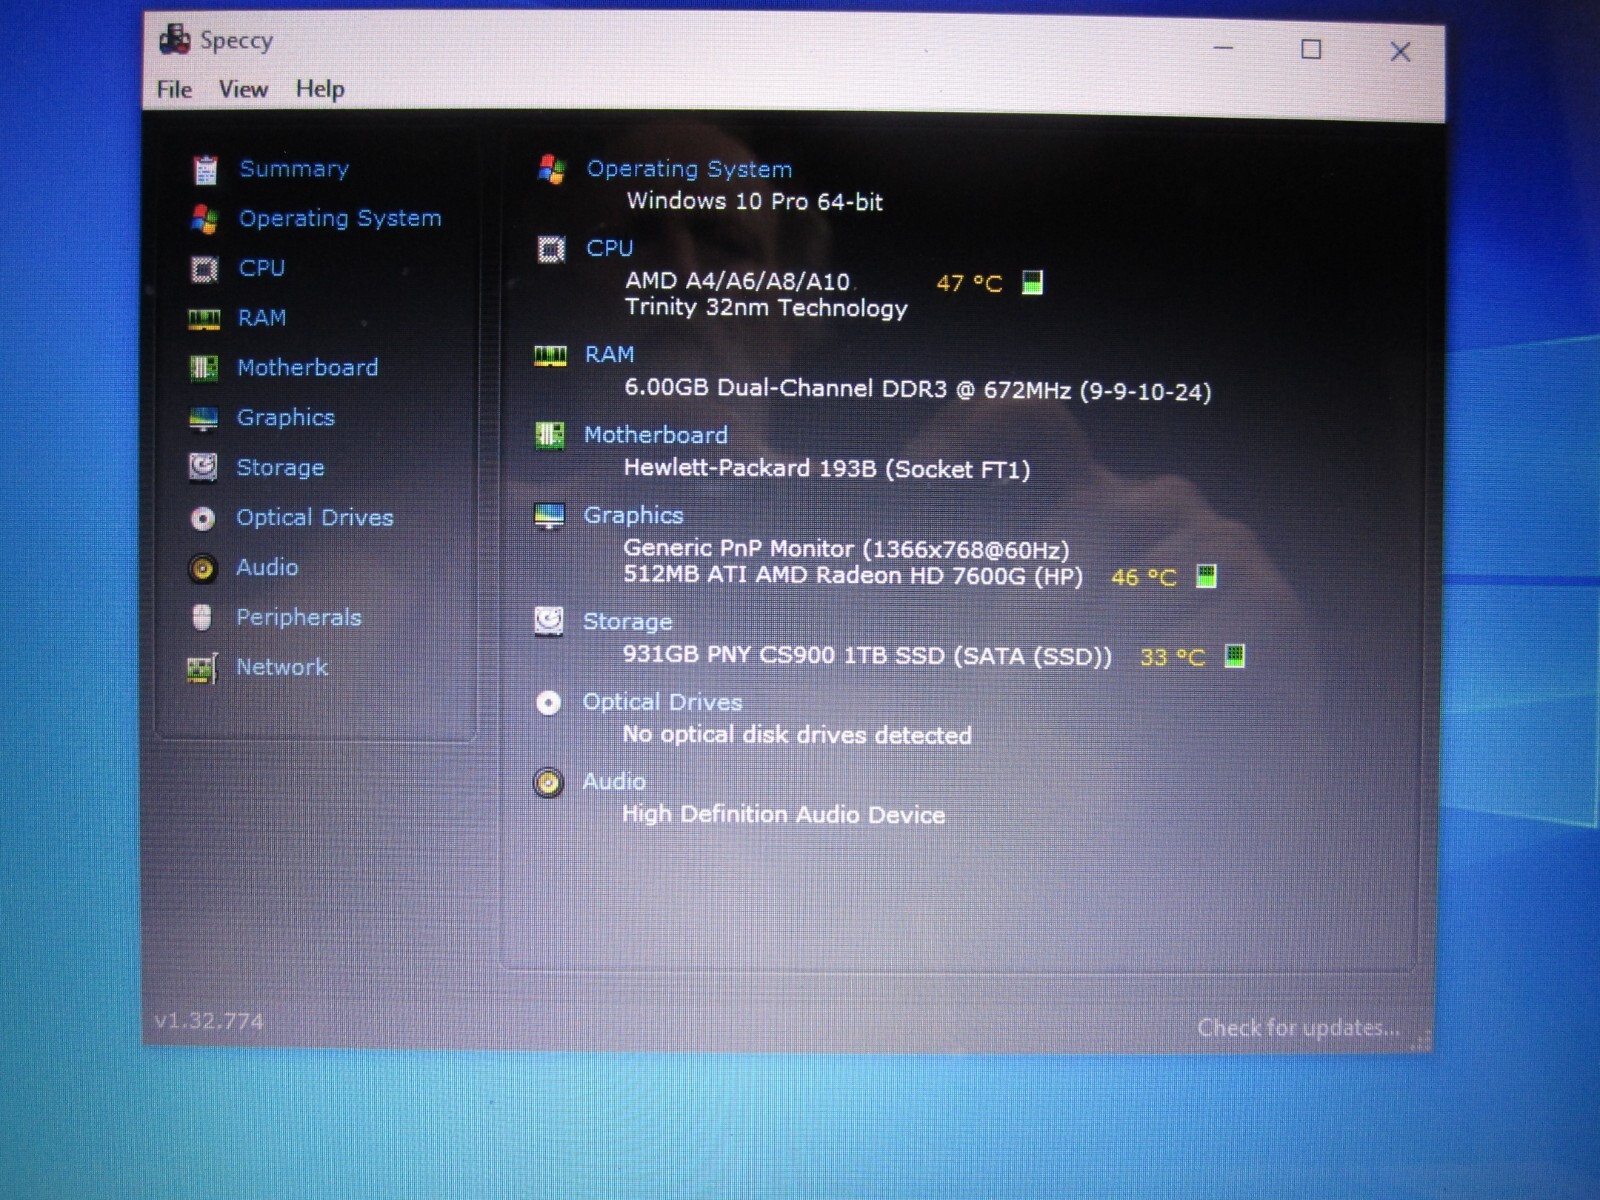Click the Motherboard icon in summary pane

pyautogui.click(x=550, y=435)
